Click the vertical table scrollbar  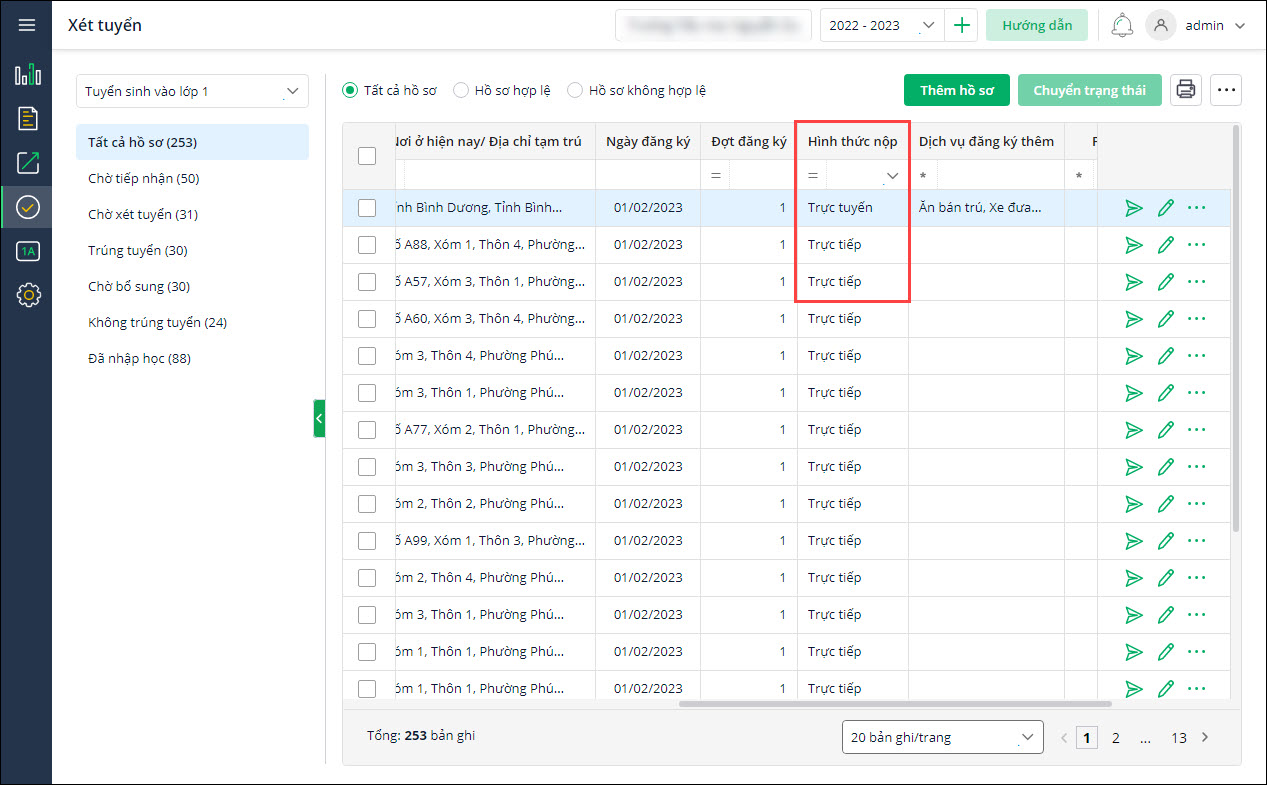point(1236,328)
